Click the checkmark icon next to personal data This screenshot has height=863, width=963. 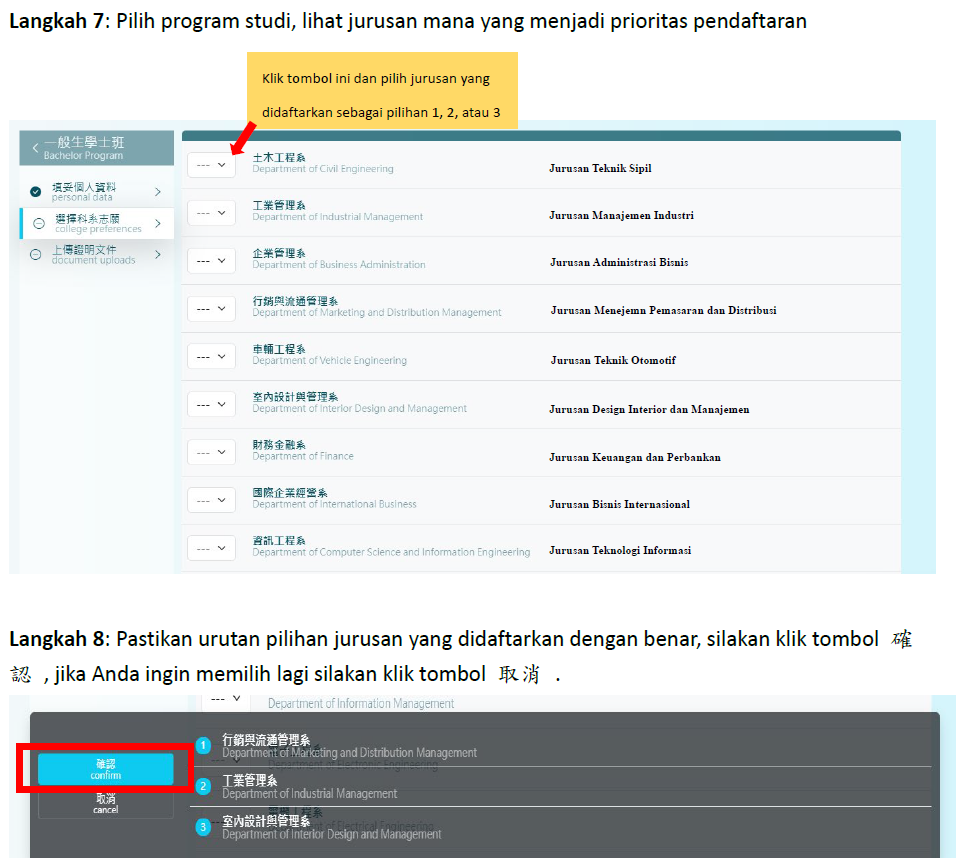[36, 191]
